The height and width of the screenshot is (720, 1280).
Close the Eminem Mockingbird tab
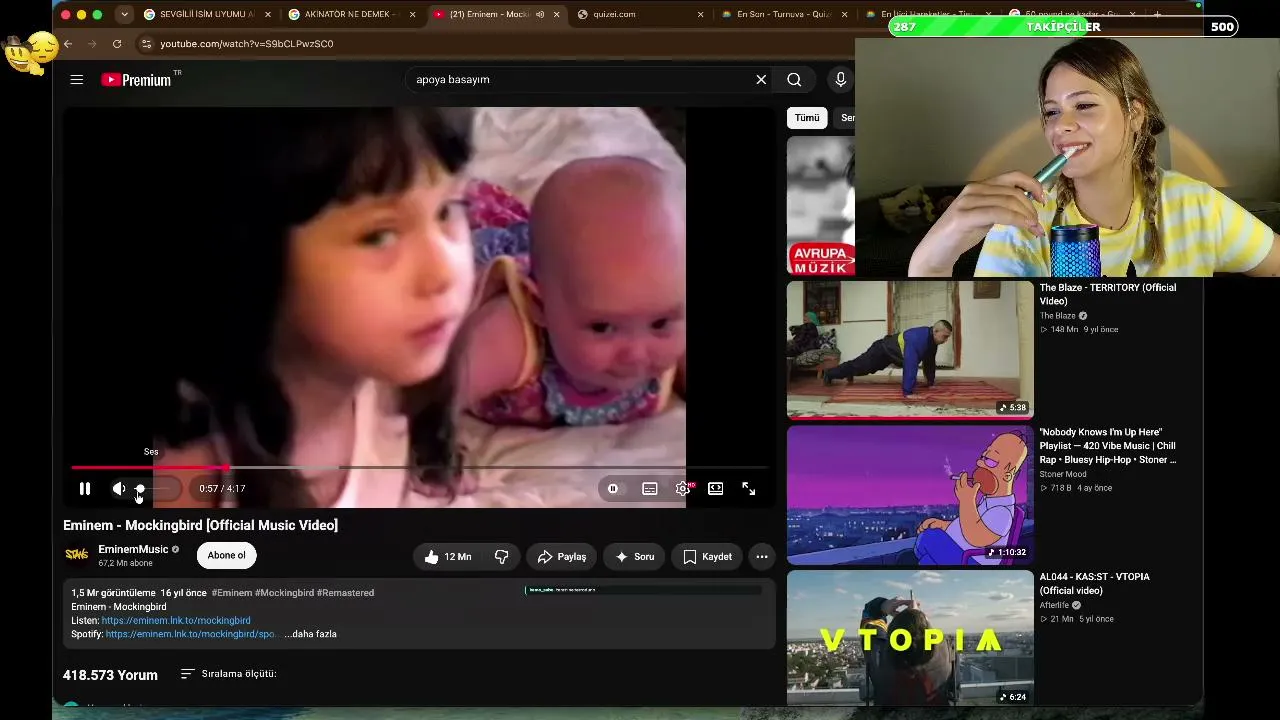(x=557, y=15)
